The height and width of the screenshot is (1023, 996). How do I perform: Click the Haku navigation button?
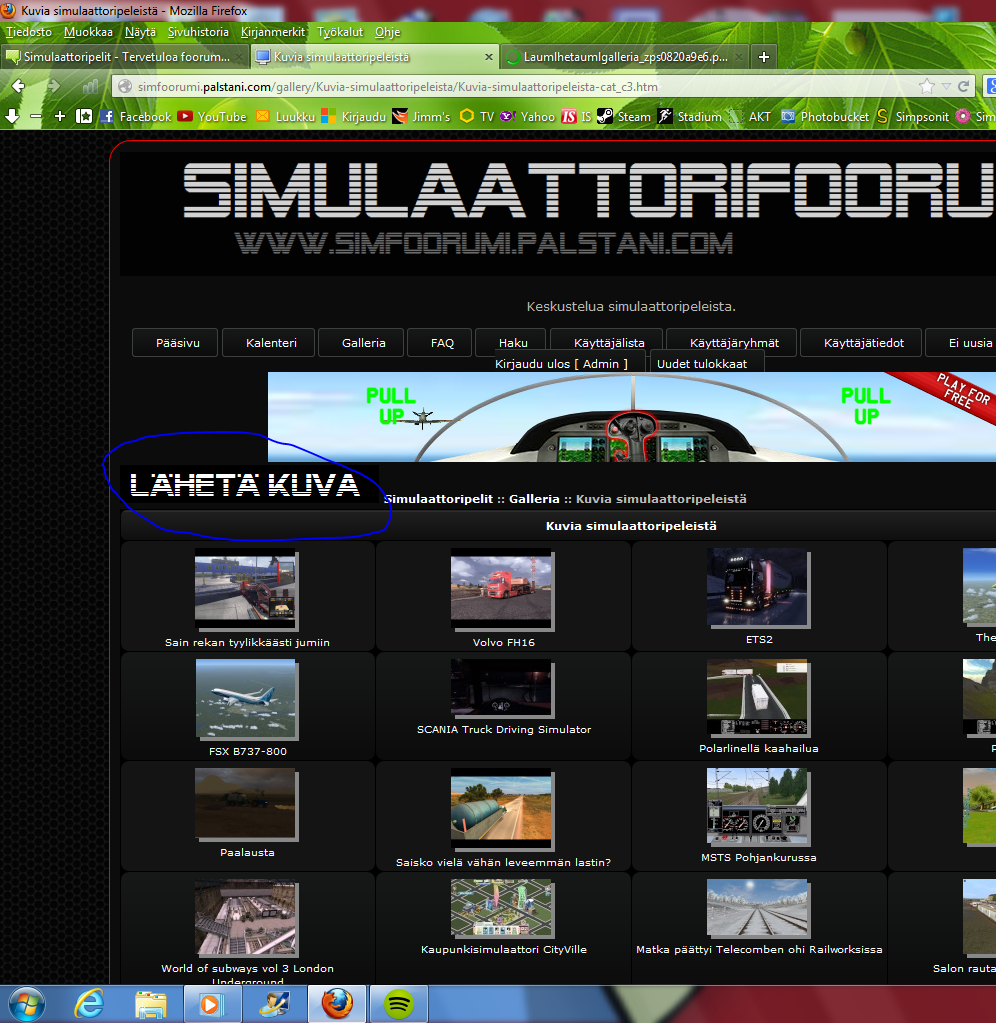click(513, 343)
